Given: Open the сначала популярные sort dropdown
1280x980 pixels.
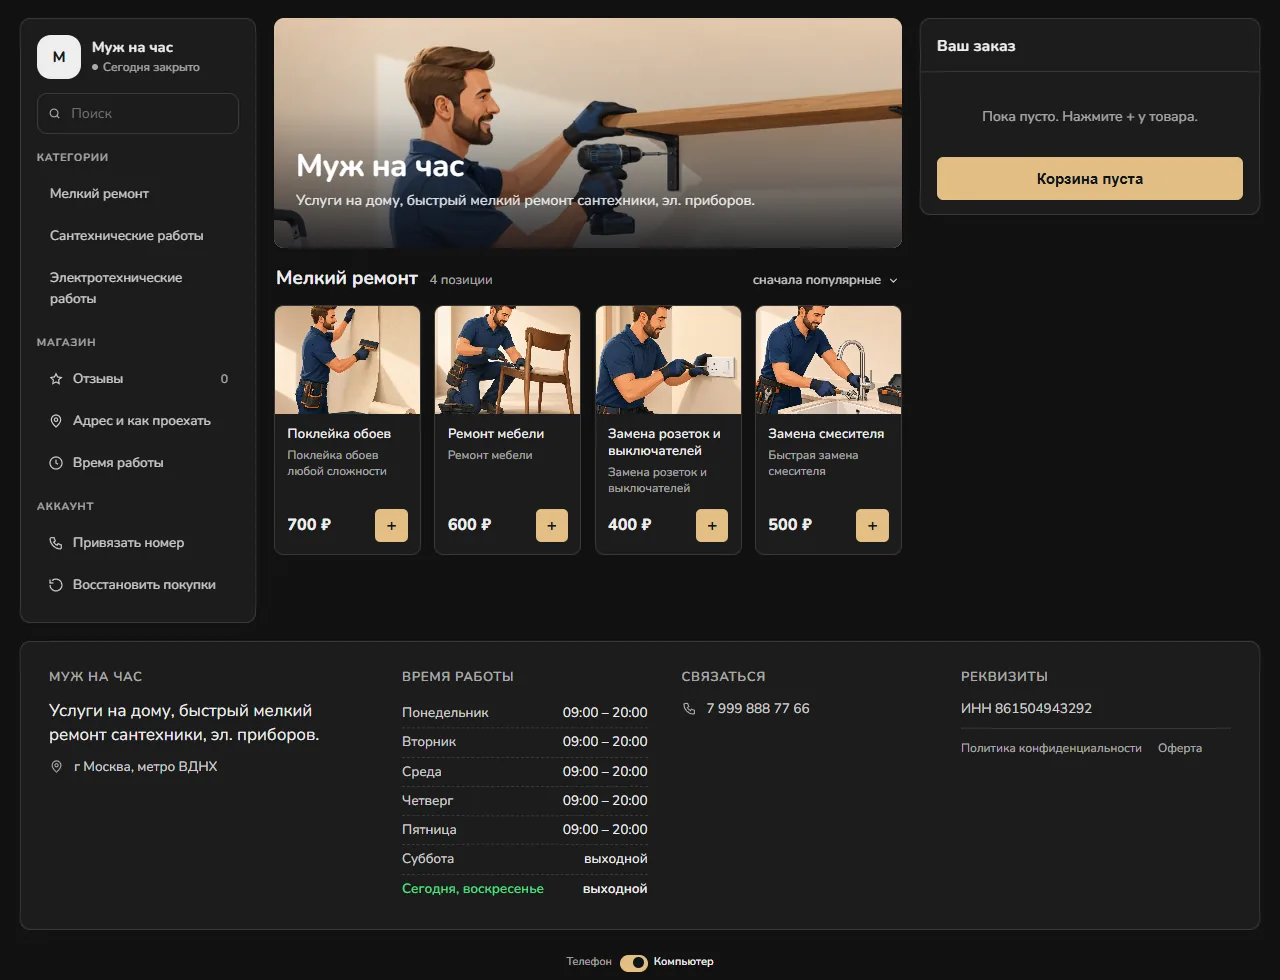Looking at the screenshot, I should [x=825, y=280].
